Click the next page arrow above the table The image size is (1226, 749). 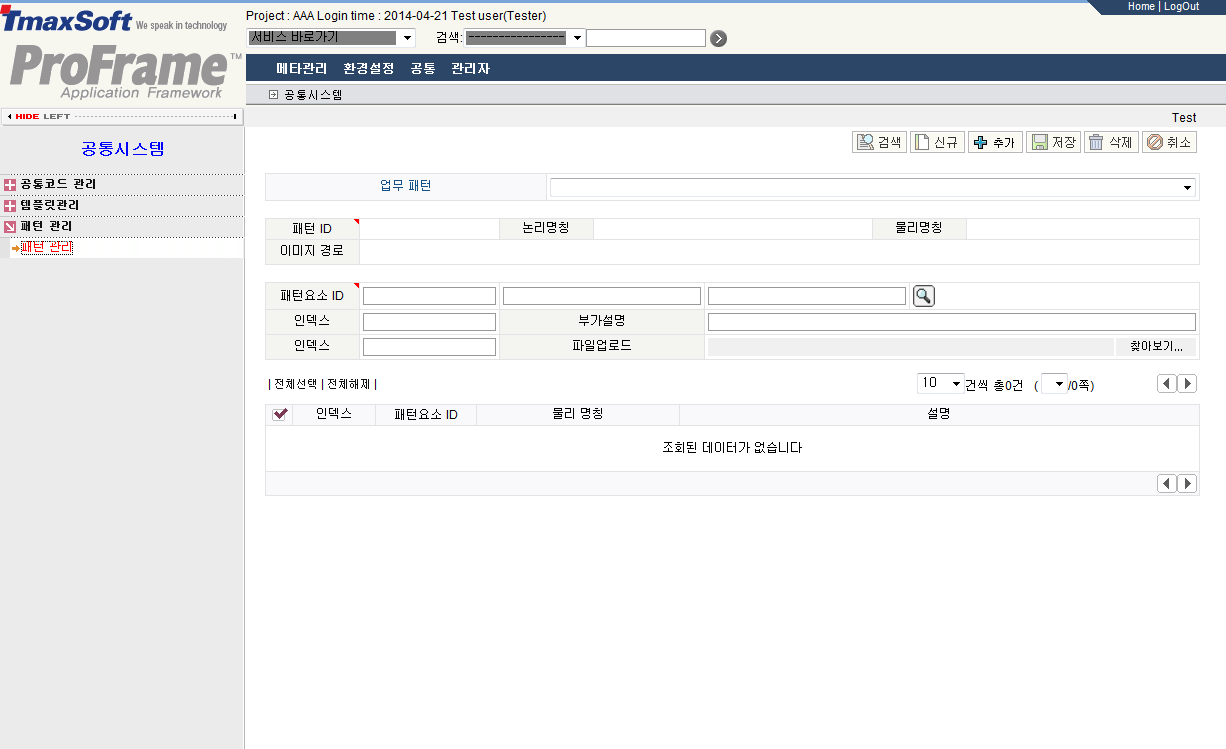pyautogui.click(x=1187, y=382)
